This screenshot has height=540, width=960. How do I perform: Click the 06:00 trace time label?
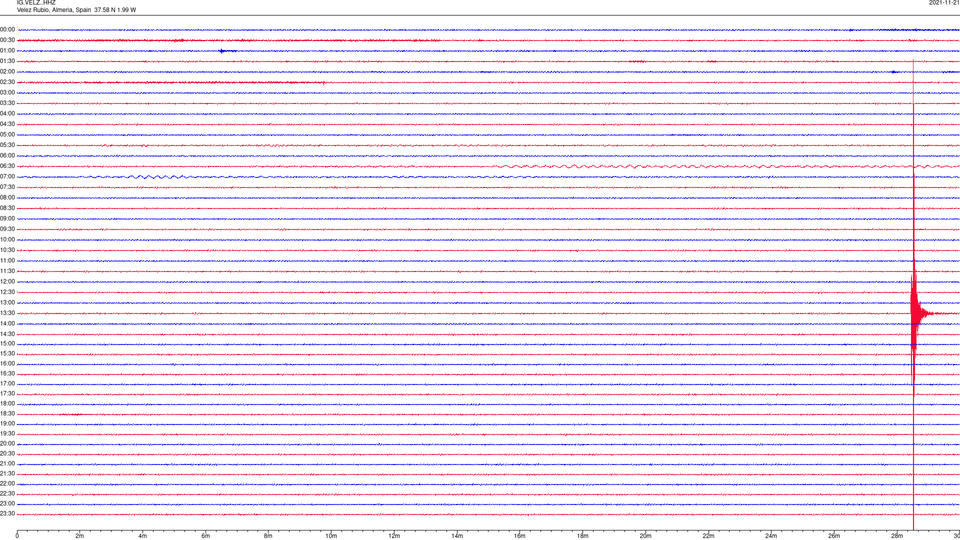point(7,156)
